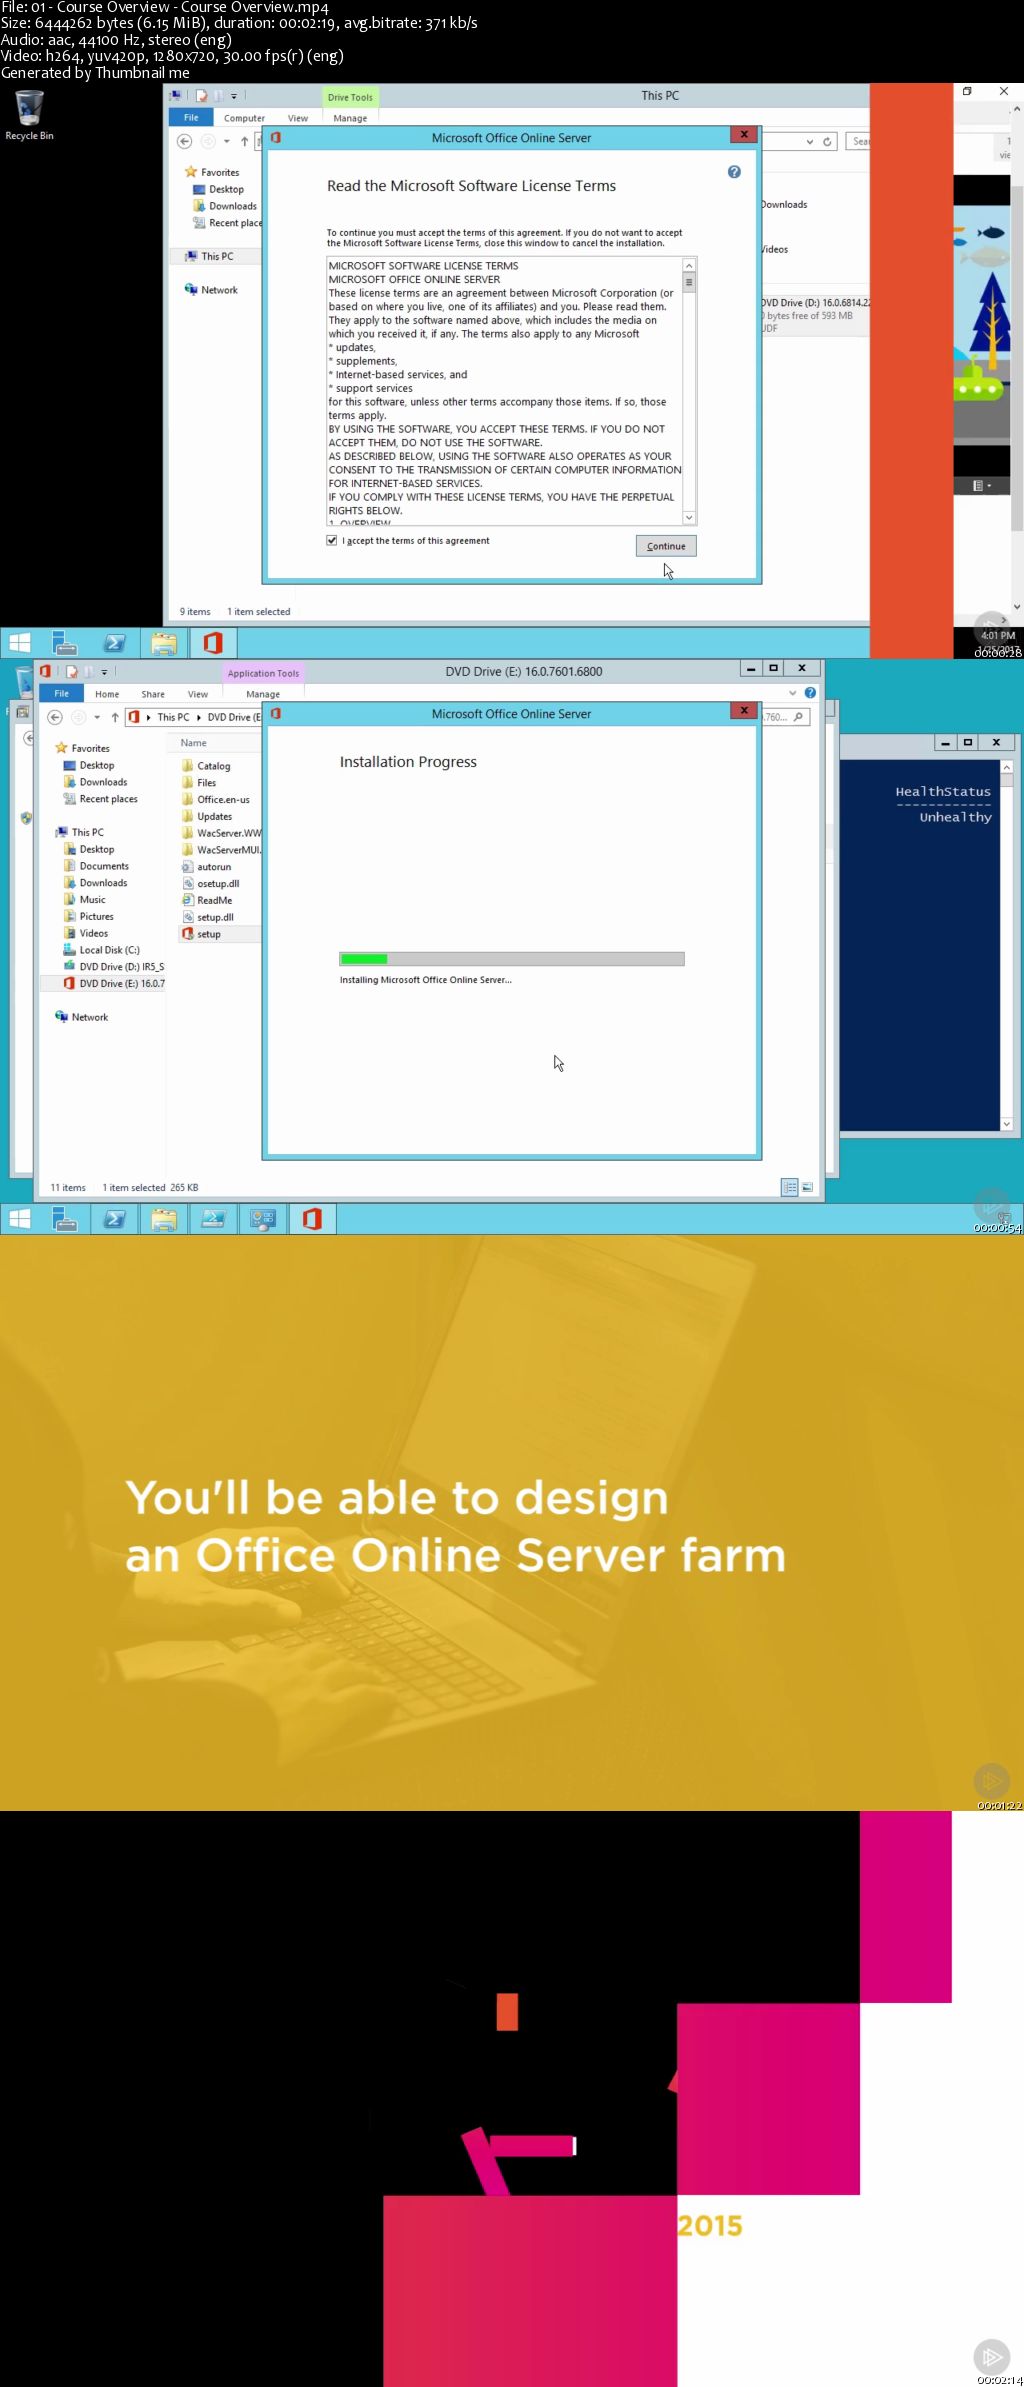
Task: Click help icon in DVD Drive (E:) window
Action: [x=810, y=692]
